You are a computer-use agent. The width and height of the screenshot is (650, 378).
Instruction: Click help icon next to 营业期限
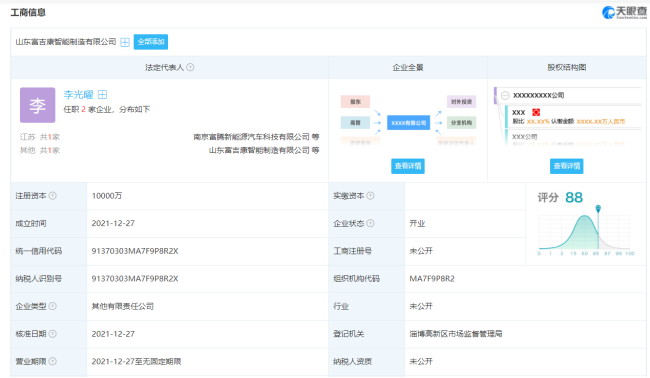coord(53,361)
